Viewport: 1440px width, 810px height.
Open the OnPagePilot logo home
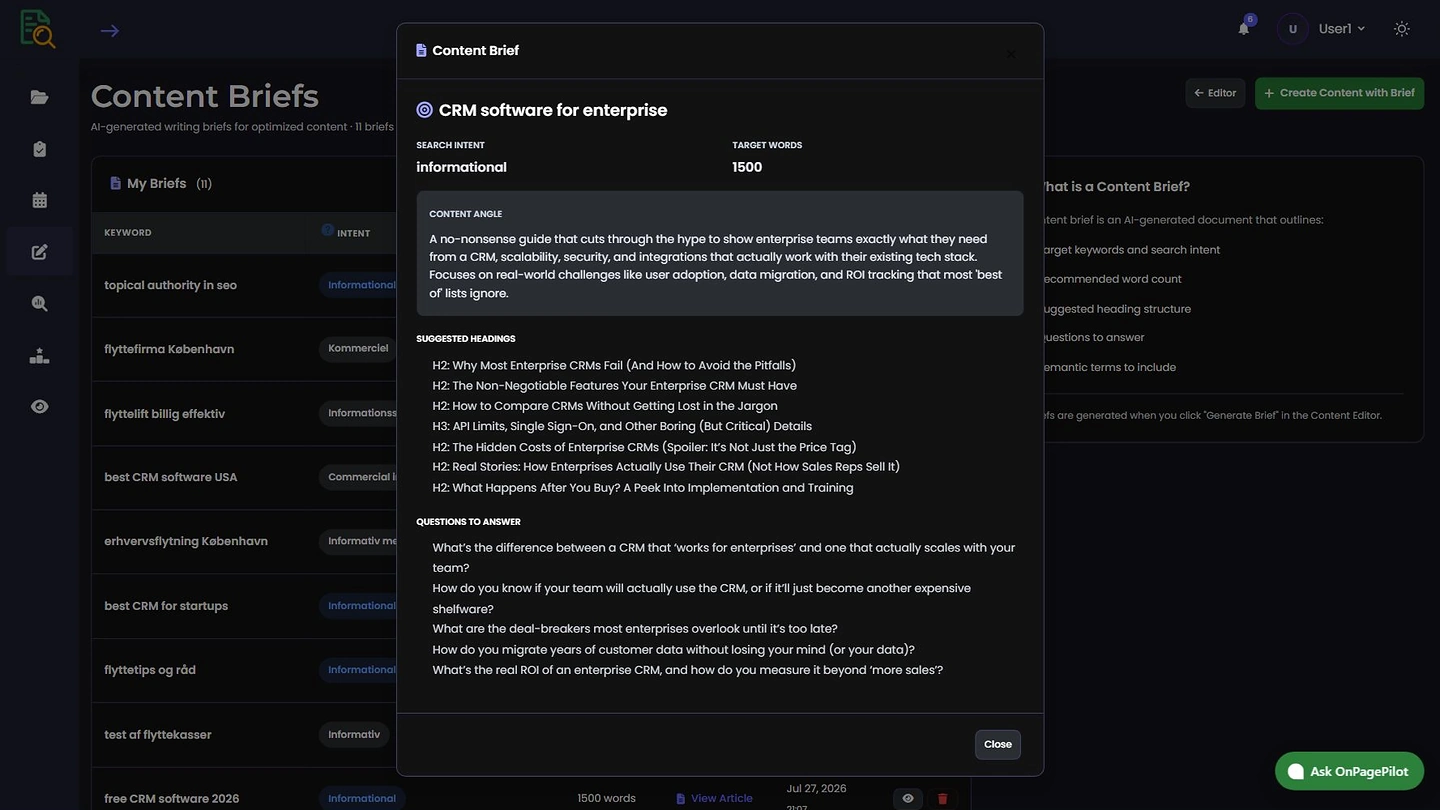click(x=38, y=29)
